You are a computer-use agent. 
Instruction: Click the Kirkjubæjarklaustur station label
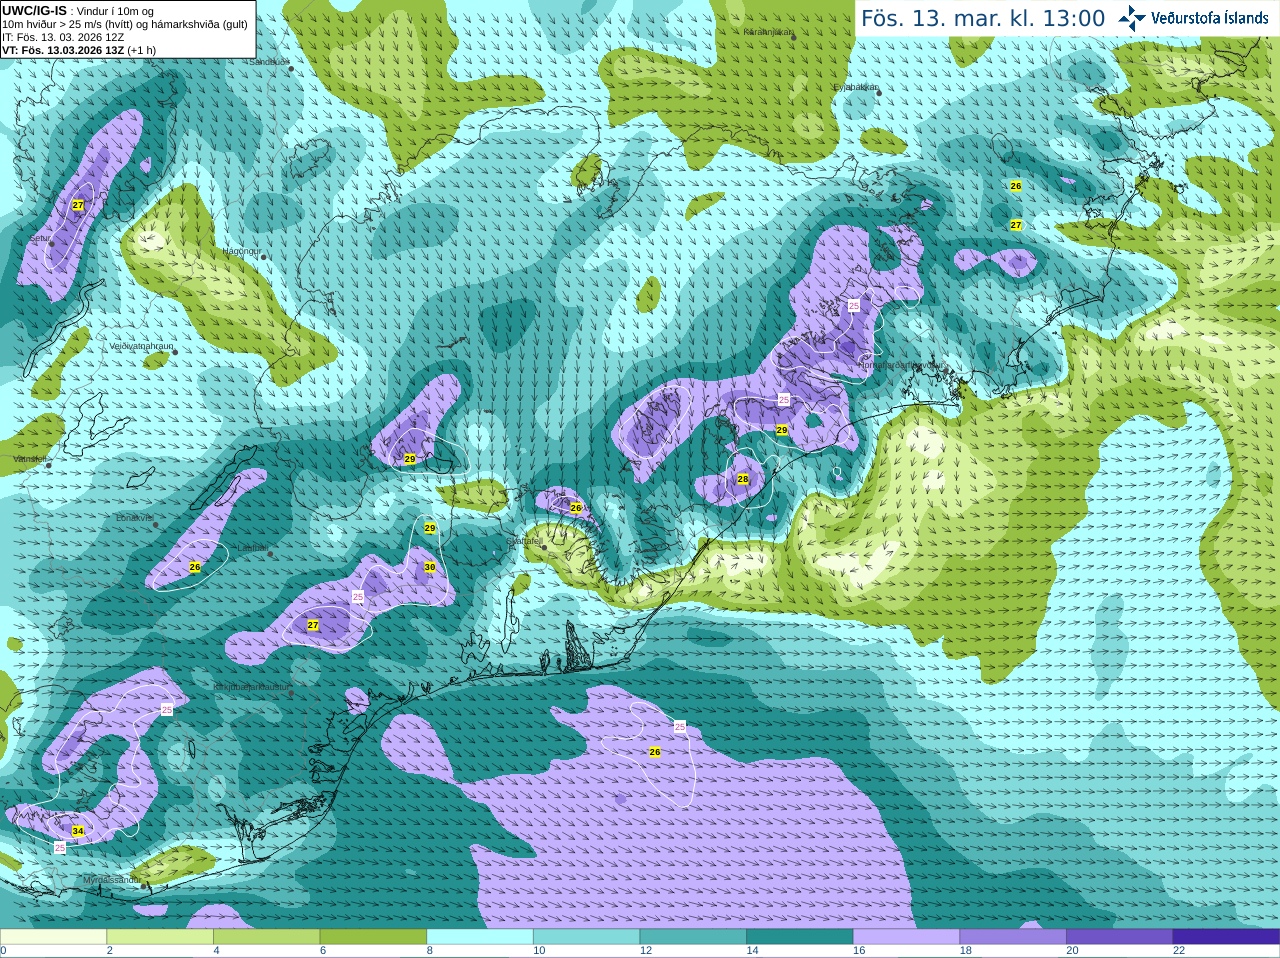coord(252,688)
